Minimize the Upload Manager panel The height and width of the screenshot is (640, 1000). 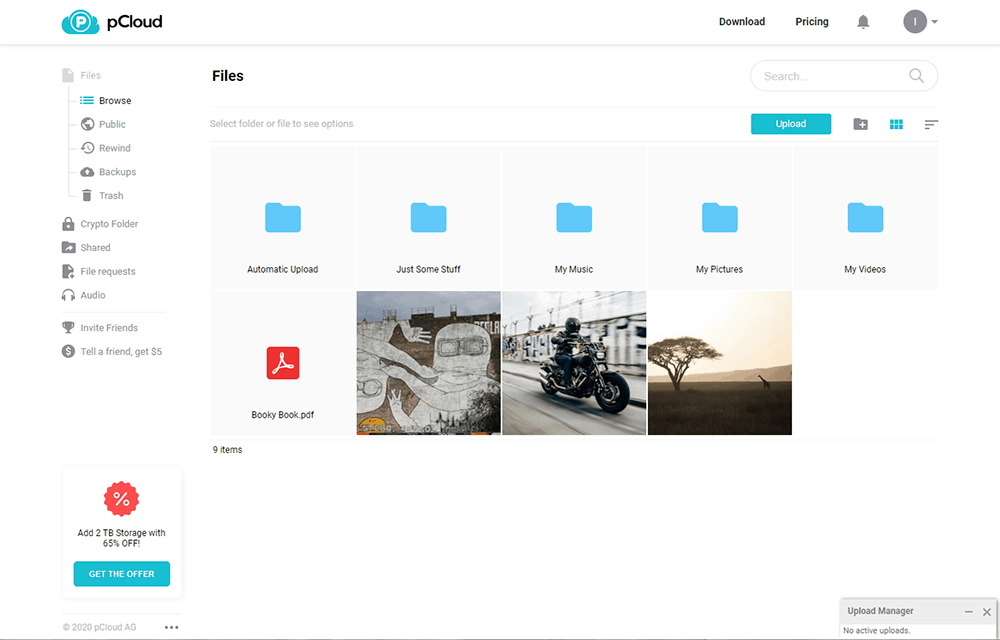(968, 611)
